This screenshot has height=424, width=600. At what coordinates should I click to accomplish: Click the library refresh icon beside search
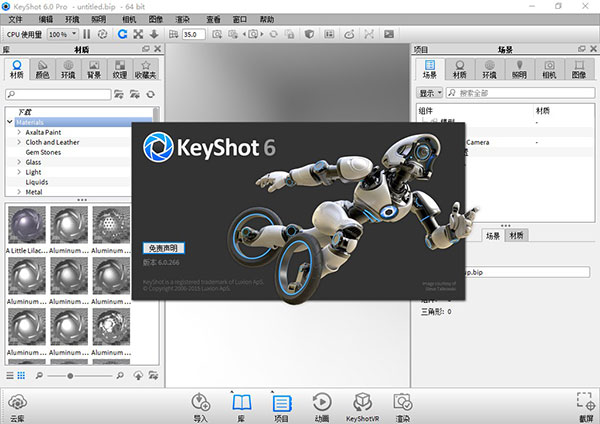coord(151,94)
